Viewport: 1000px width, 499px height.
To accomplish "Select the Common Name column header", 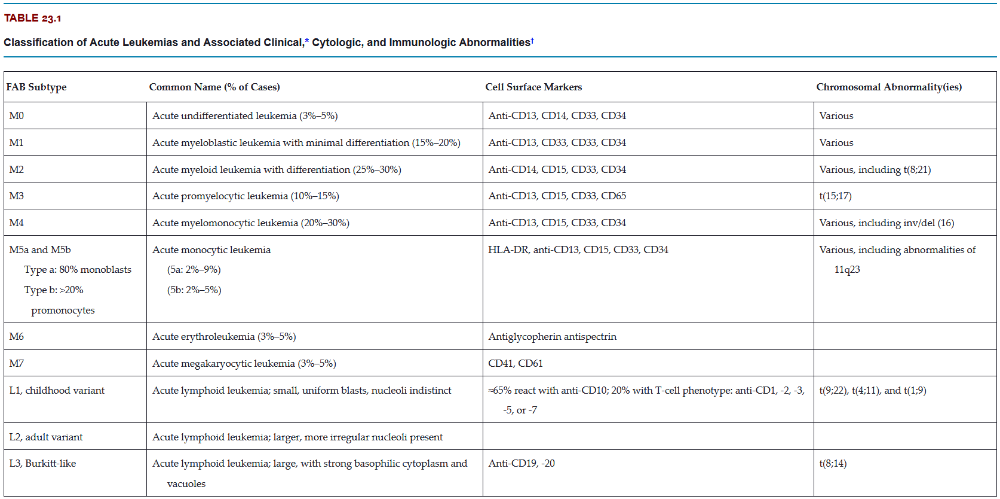I will coord(214,87).
